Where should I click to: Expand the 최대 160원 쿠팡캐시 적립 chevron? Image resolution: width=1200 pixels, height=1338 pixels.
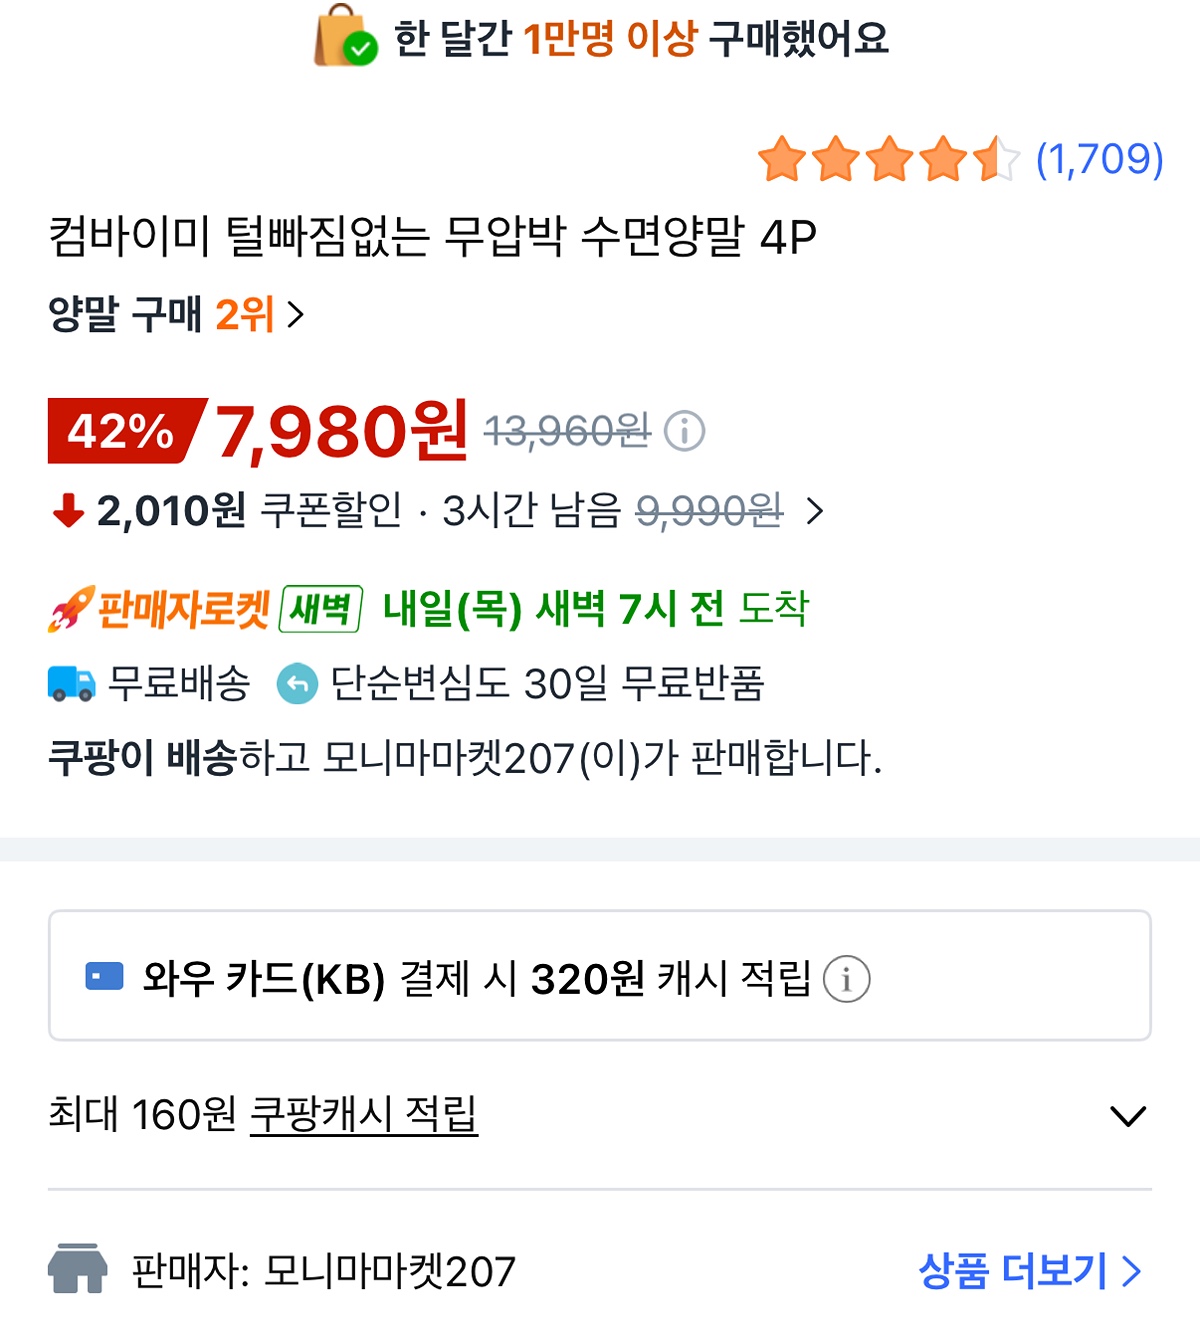point(1128,1116)
